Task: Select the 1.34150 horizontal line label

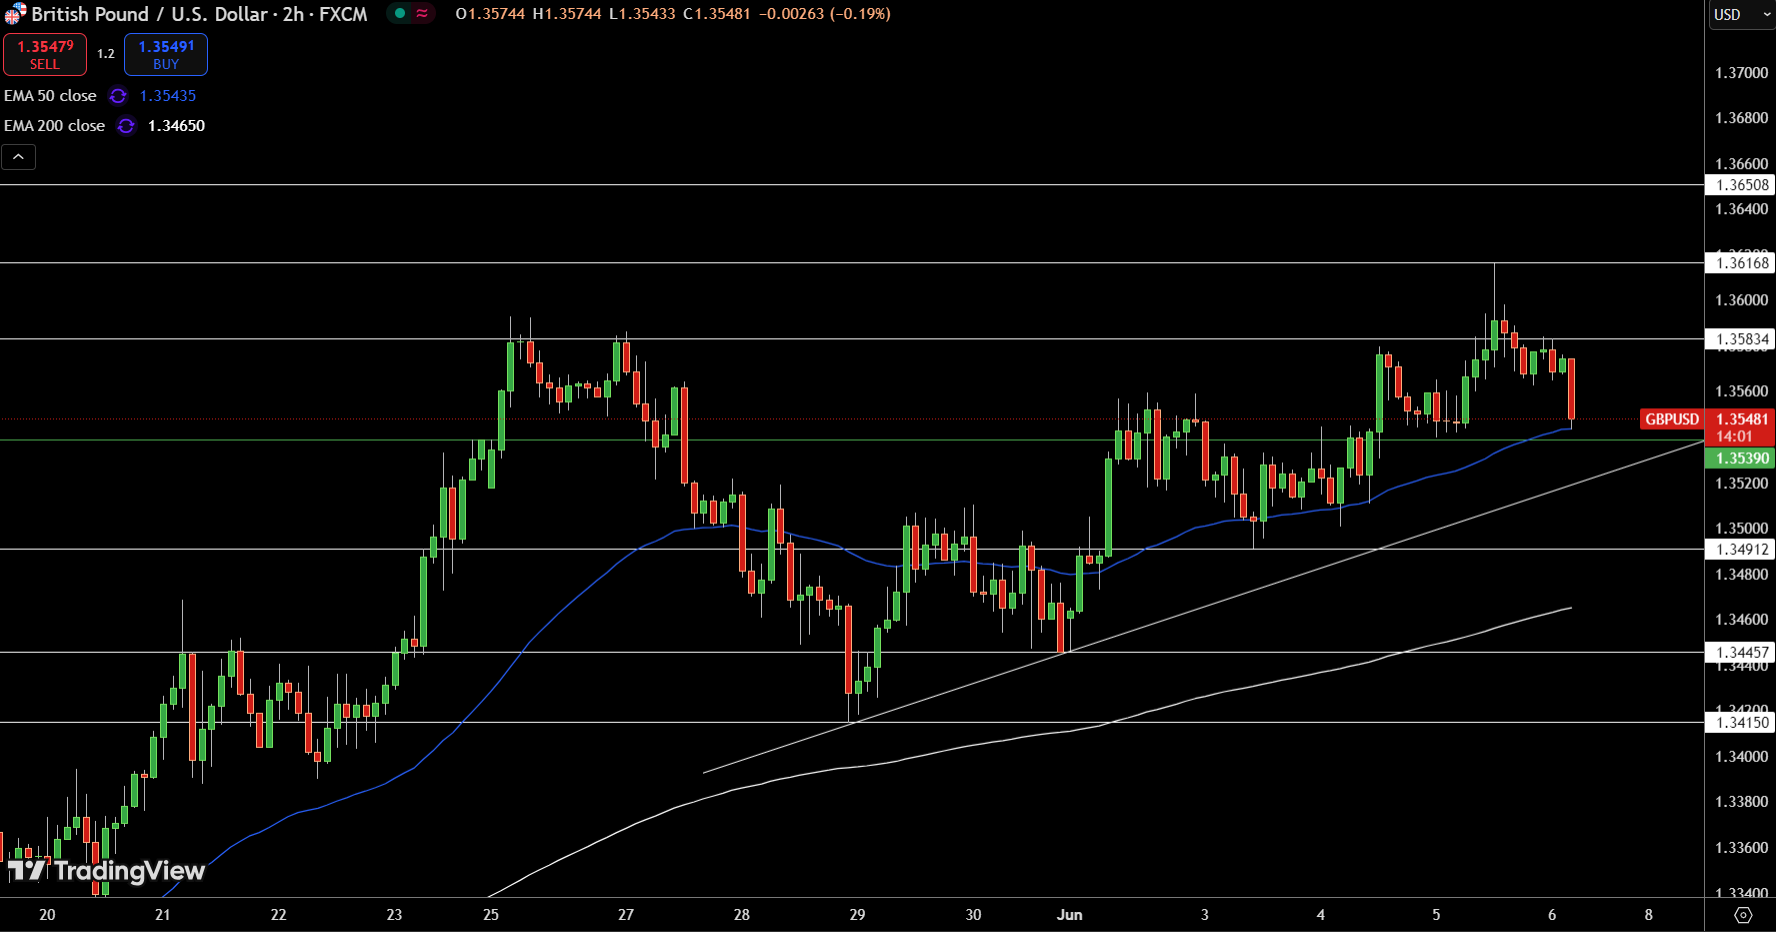Action: tap(1741, 722)
